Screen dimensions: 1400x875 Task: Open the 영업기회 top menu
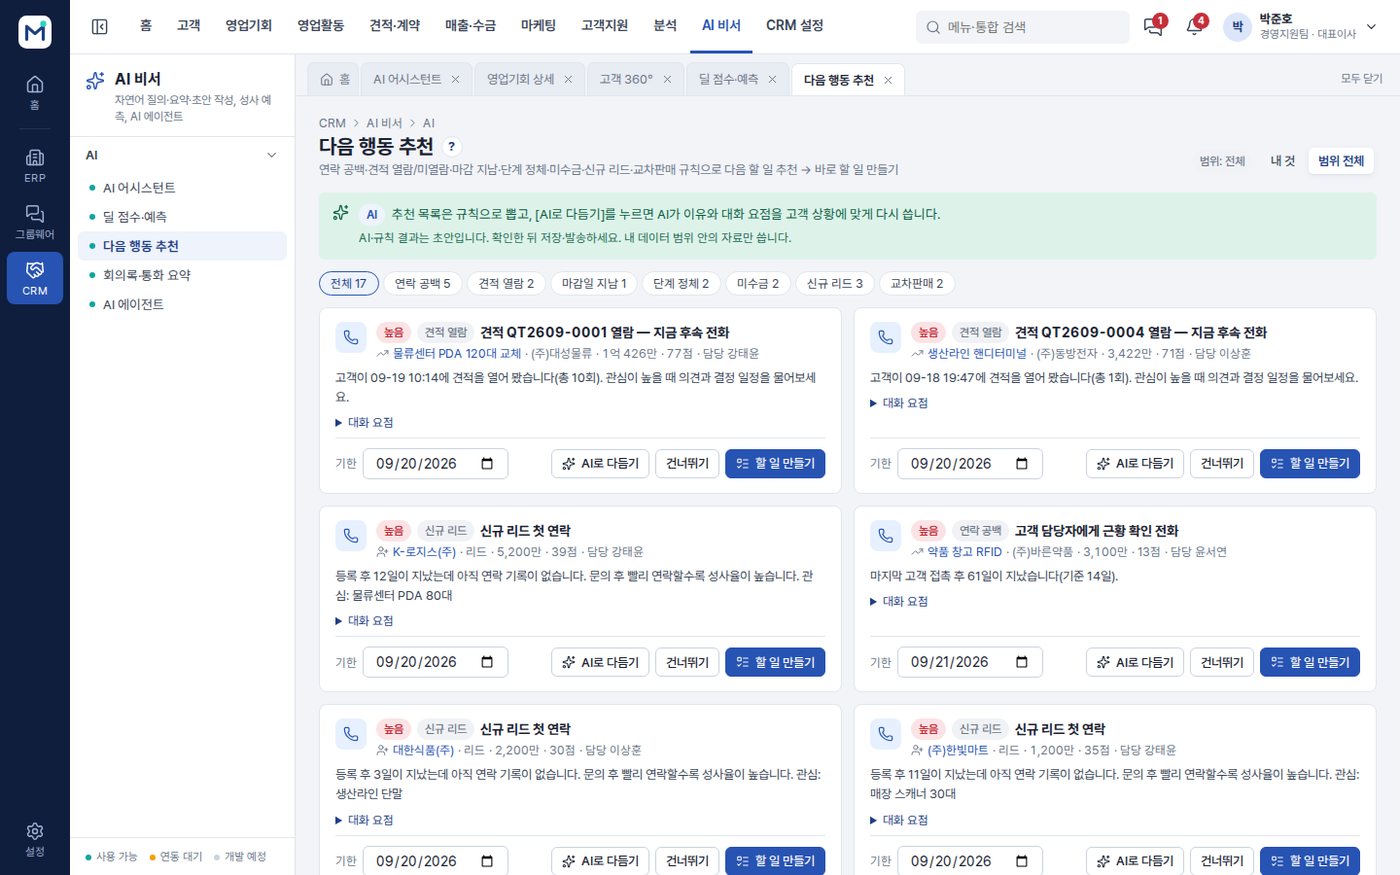pos(249,26)
